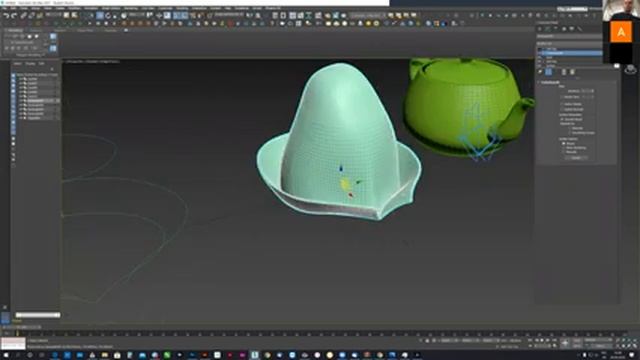Image resolution: width=640 pixels, height=360 pixels.
Task: Switch command panel to Modify tab
Action: click(547, 29)
